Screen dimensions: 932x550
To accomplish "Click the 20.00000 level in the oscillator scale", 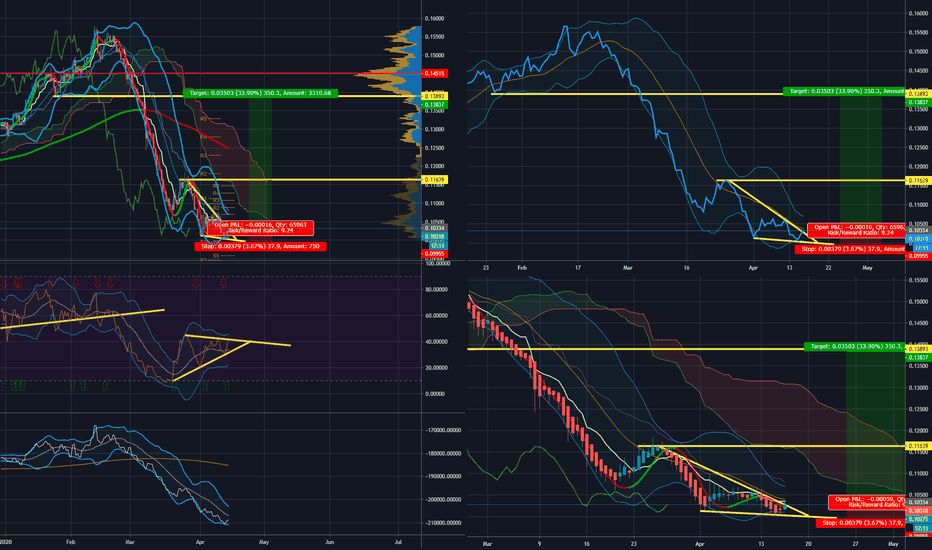I will coord(436,368).
